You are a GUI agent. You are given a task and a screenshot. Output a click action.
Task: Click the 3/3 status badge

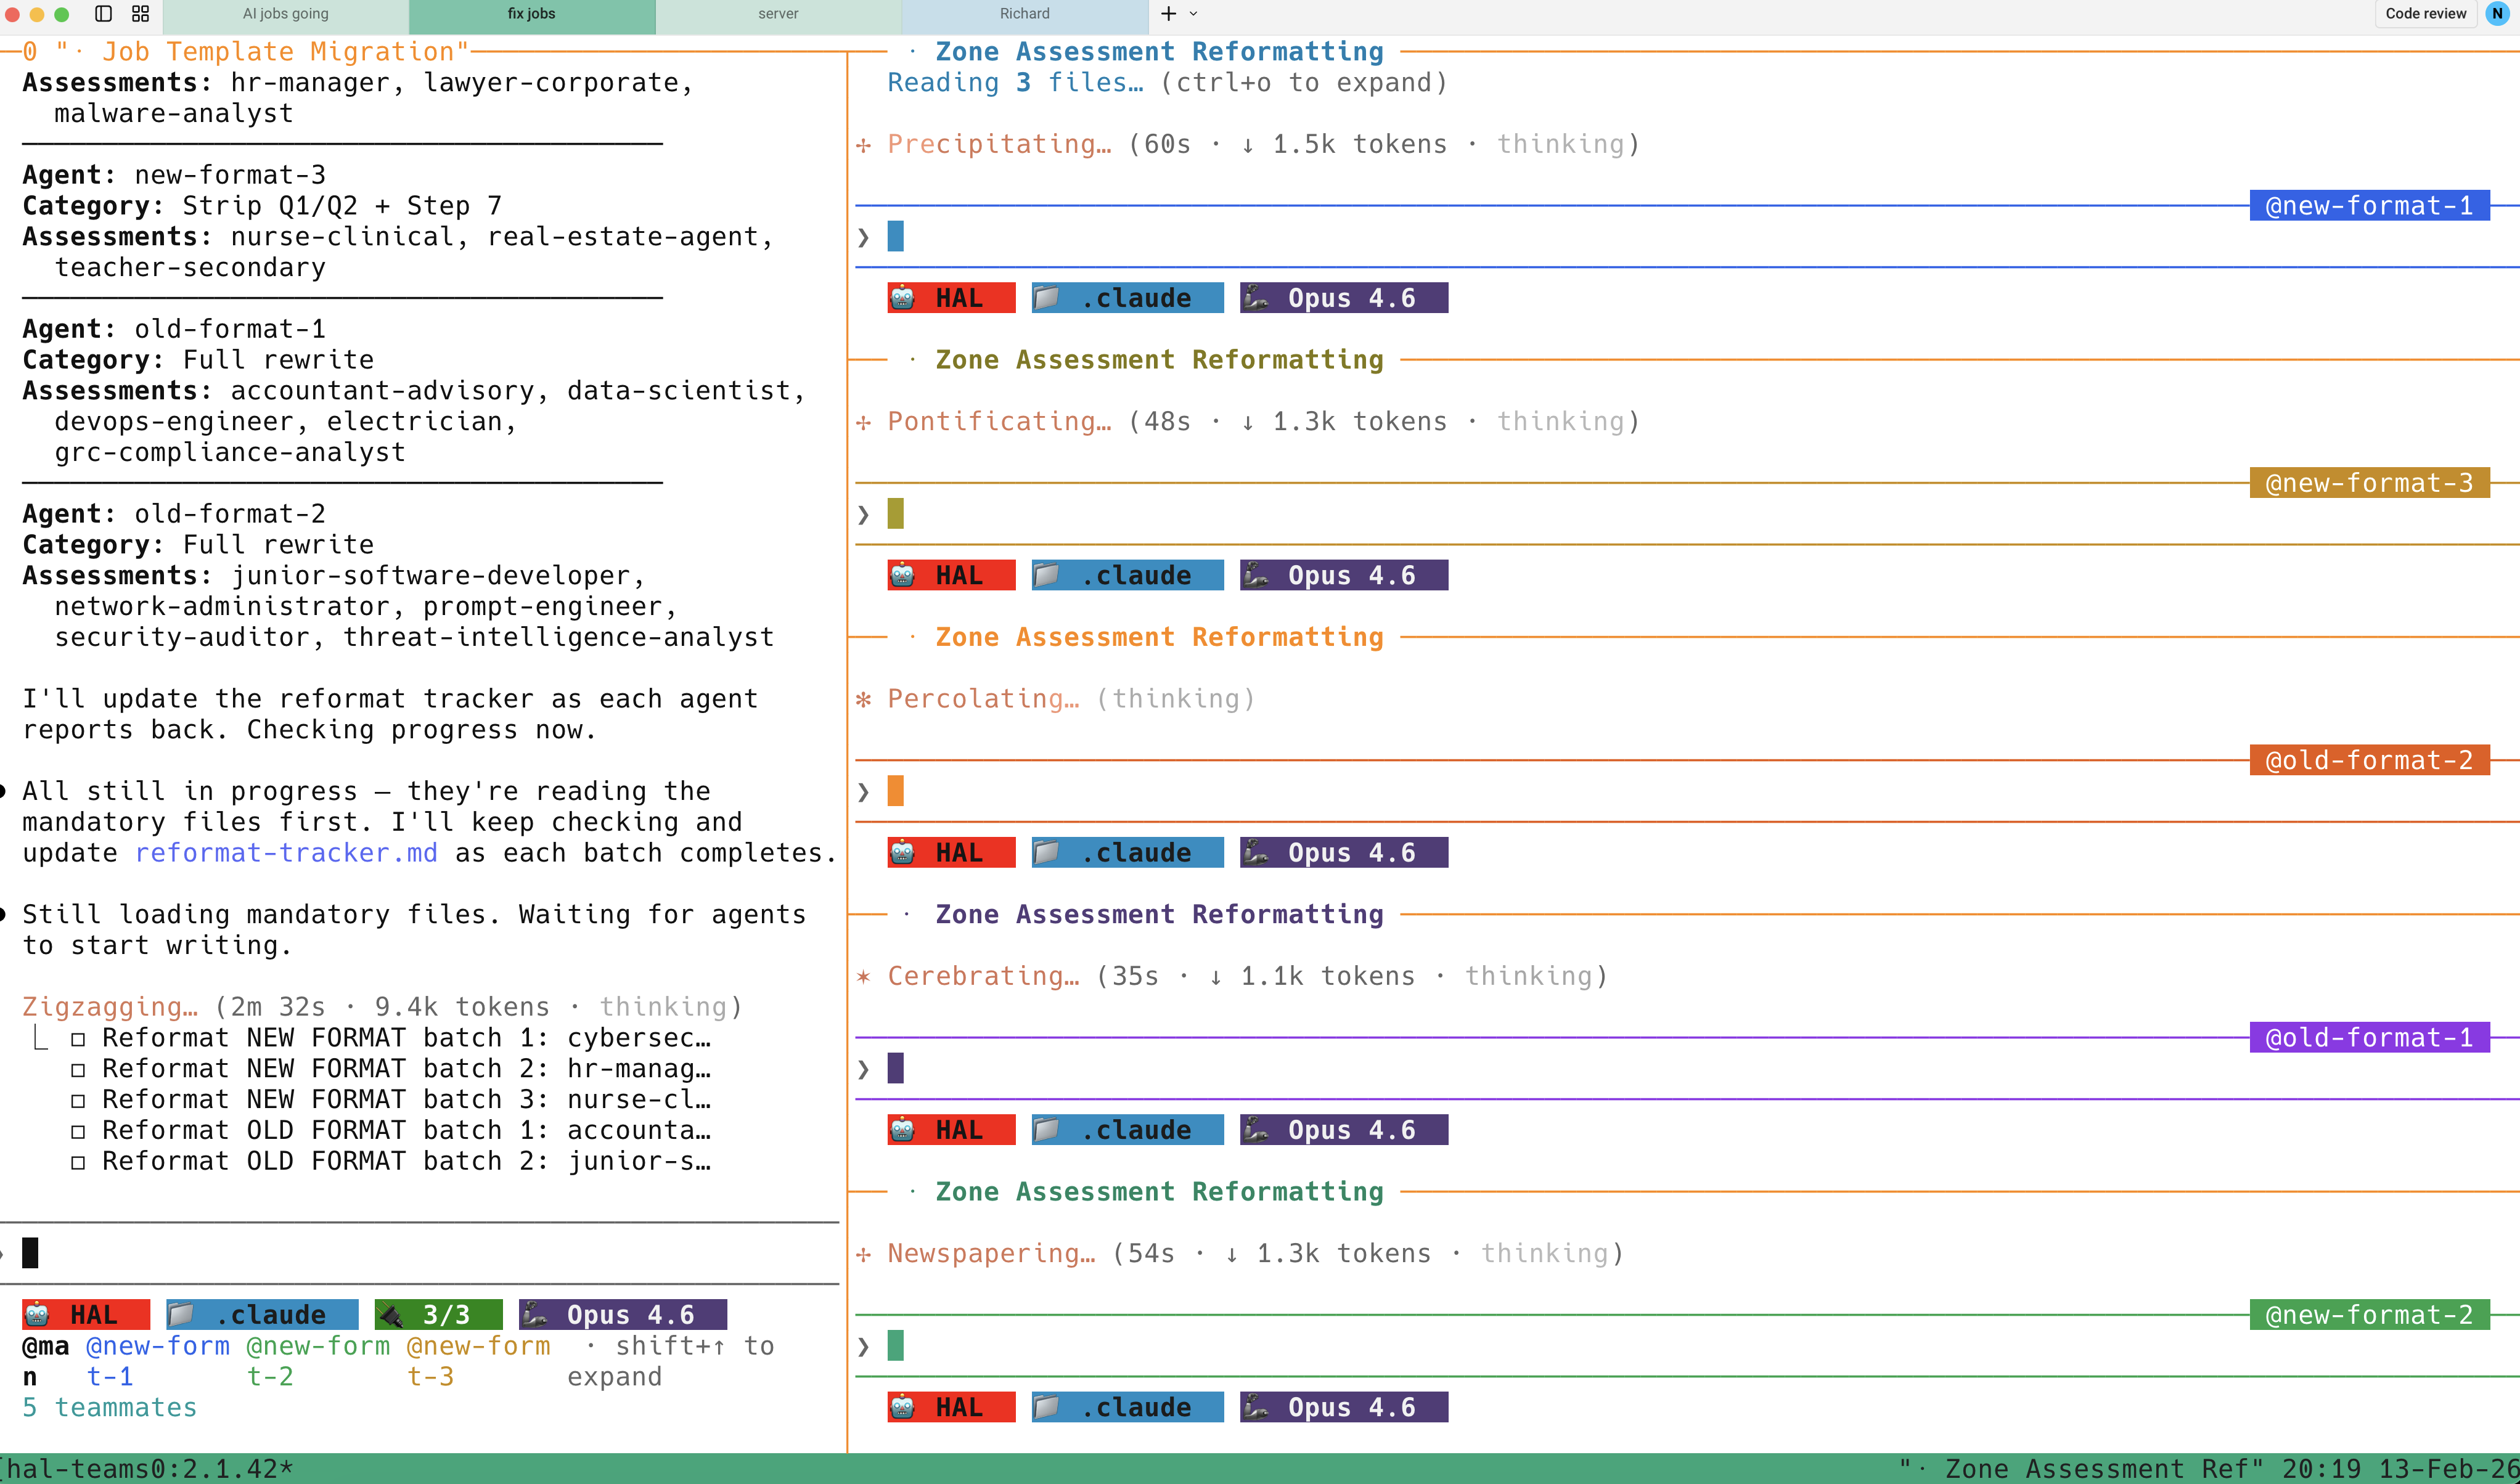(438, 1315)
